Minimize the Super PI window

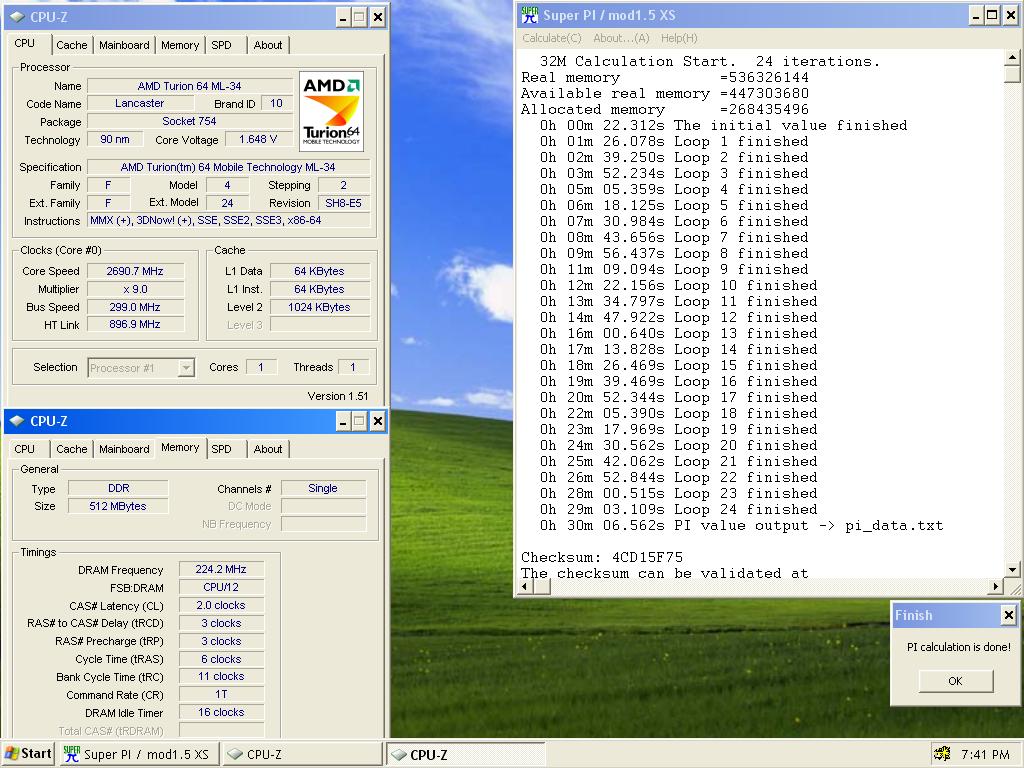click(x=976, y=15)
